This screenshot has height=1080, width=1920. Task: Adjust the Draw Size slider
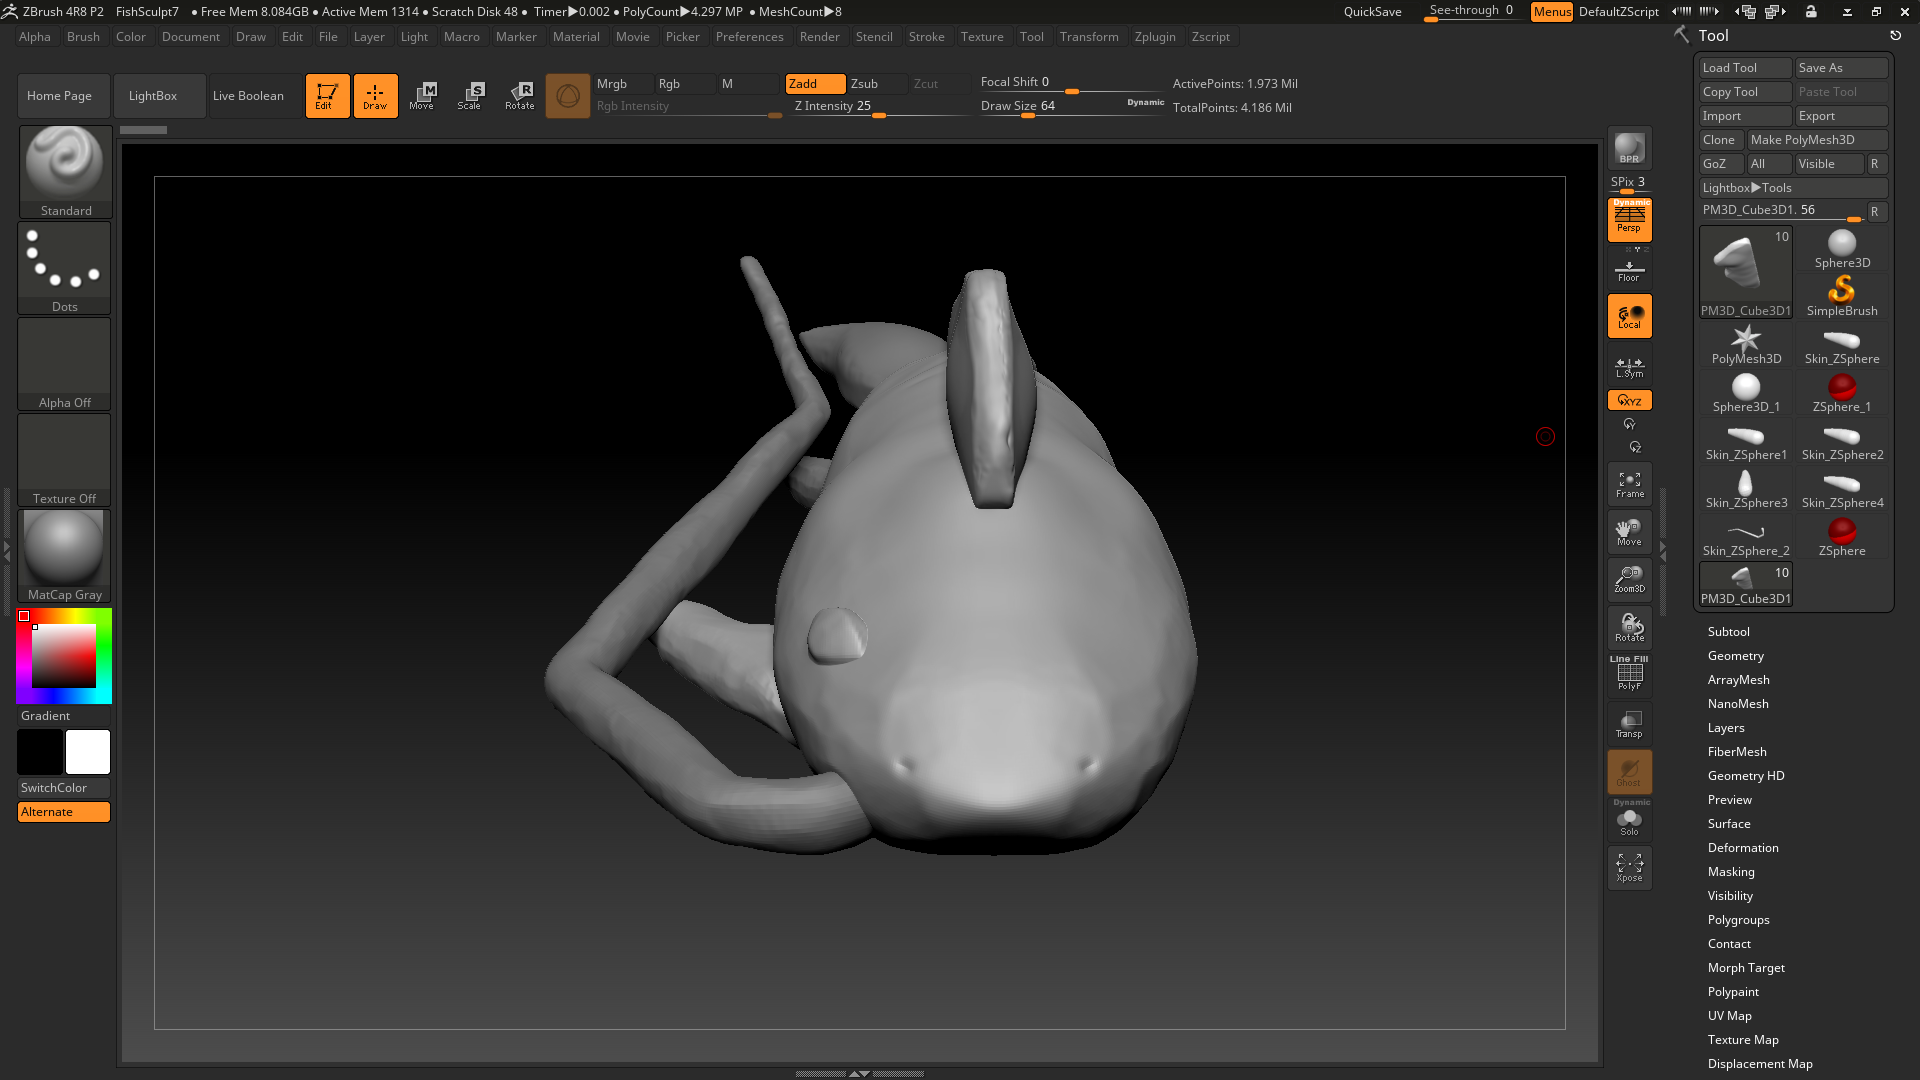pyautogui.click(x=1072, y=107)
